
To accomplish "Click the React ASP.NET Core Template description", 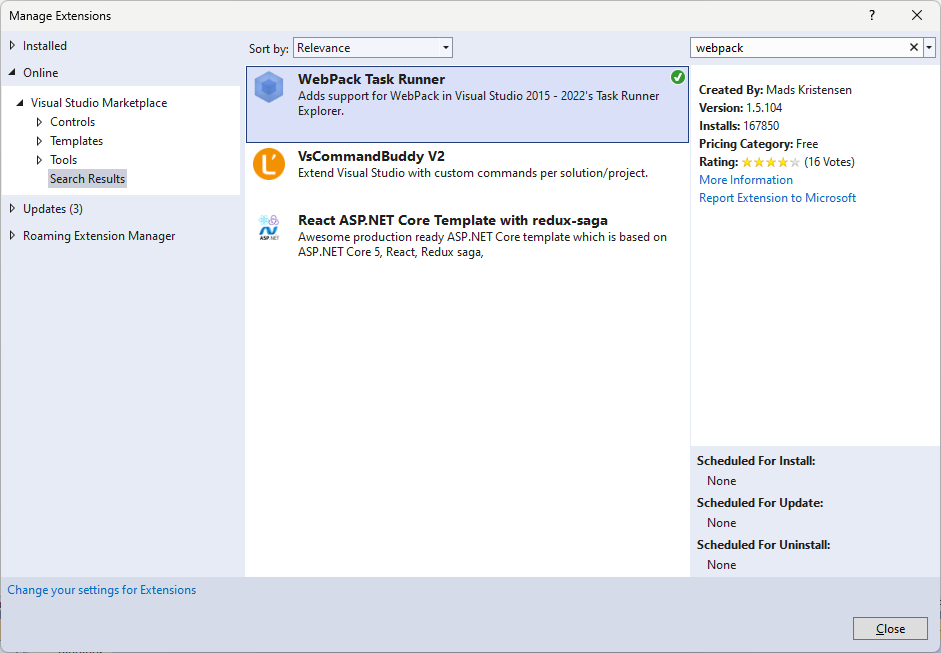I will coord(483,244).
